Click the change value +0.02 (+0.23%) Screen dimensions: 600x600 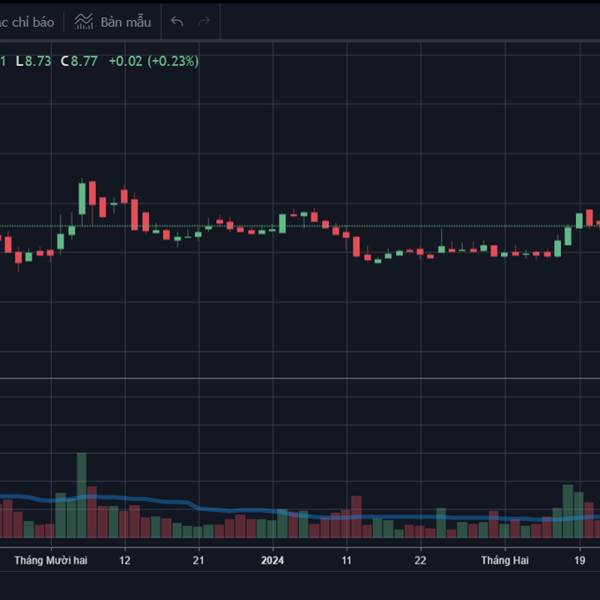(154, 61)
